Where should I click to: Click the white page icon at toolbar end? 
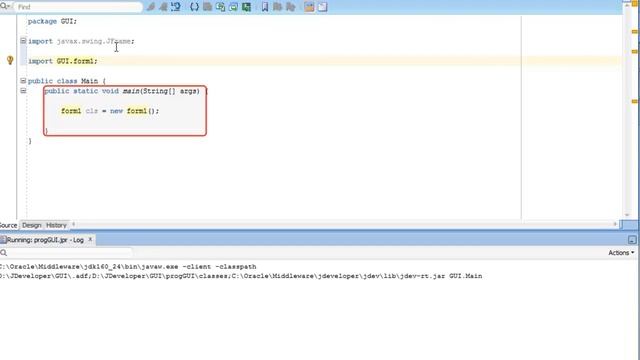(x=322, y=7)
